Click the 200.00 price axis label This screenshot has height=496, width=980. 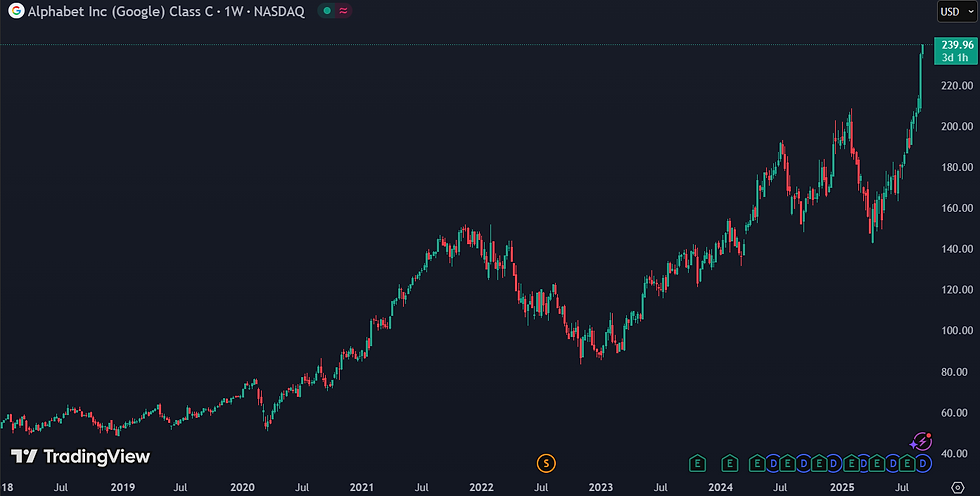pyautogui.click(x=957, y=126)
